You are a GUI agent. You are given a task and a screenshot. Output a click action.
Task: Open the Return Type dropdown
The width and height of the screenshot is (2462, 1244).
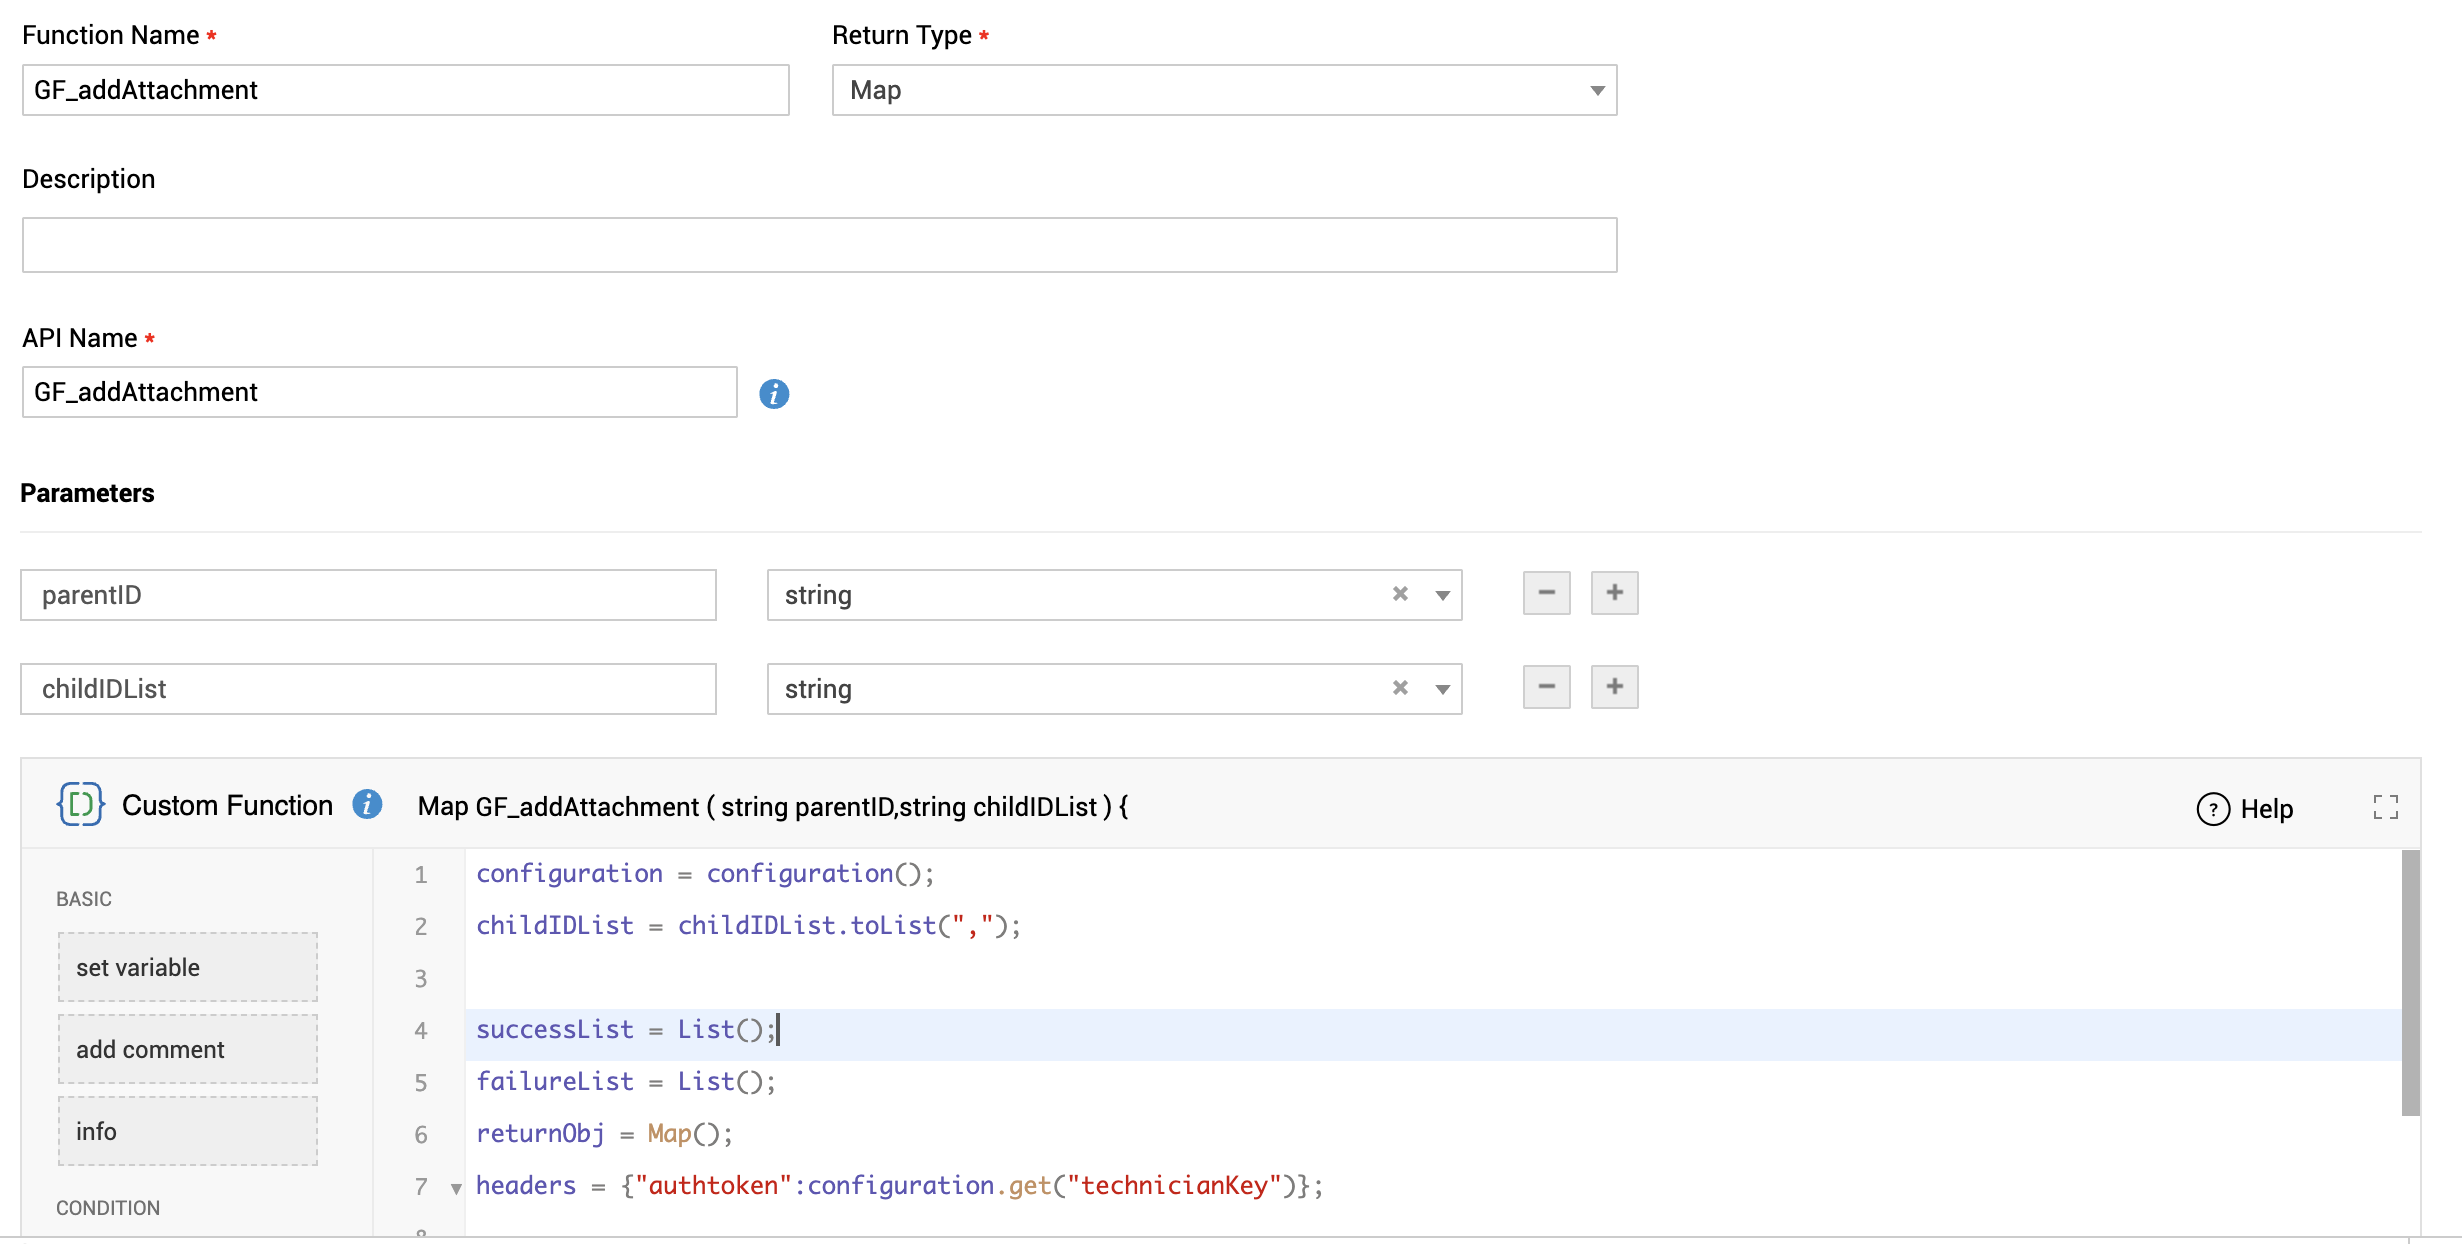1597,91
